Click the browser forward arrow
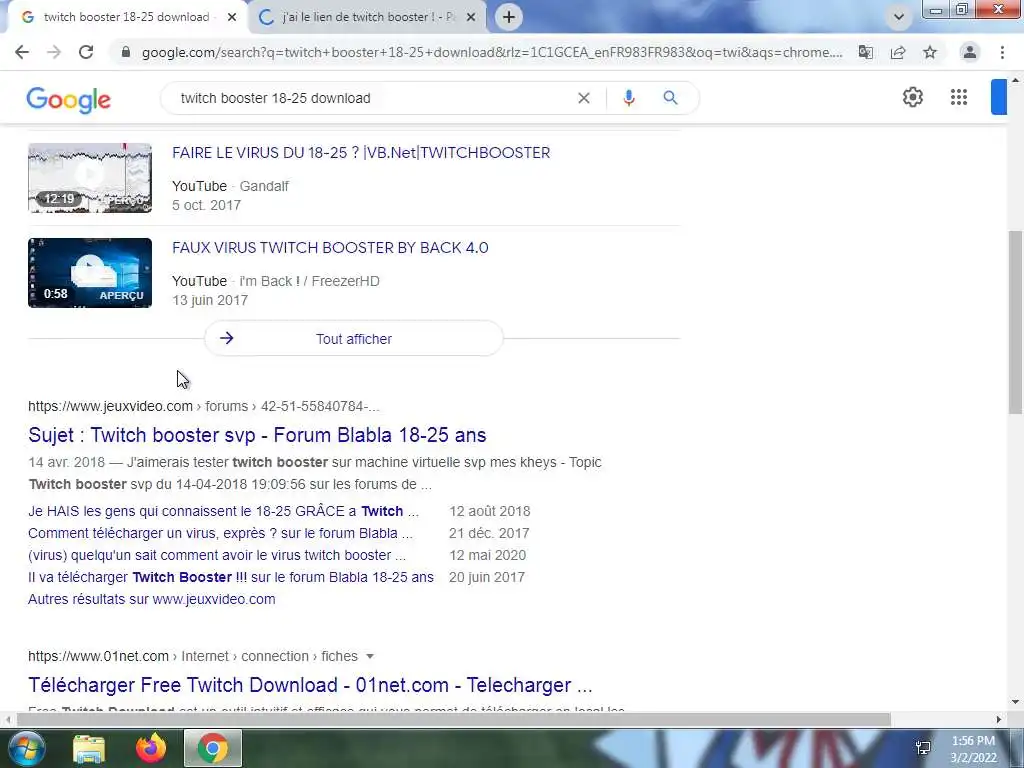The height and width of the screenshot is (768, 1024). 54,52
